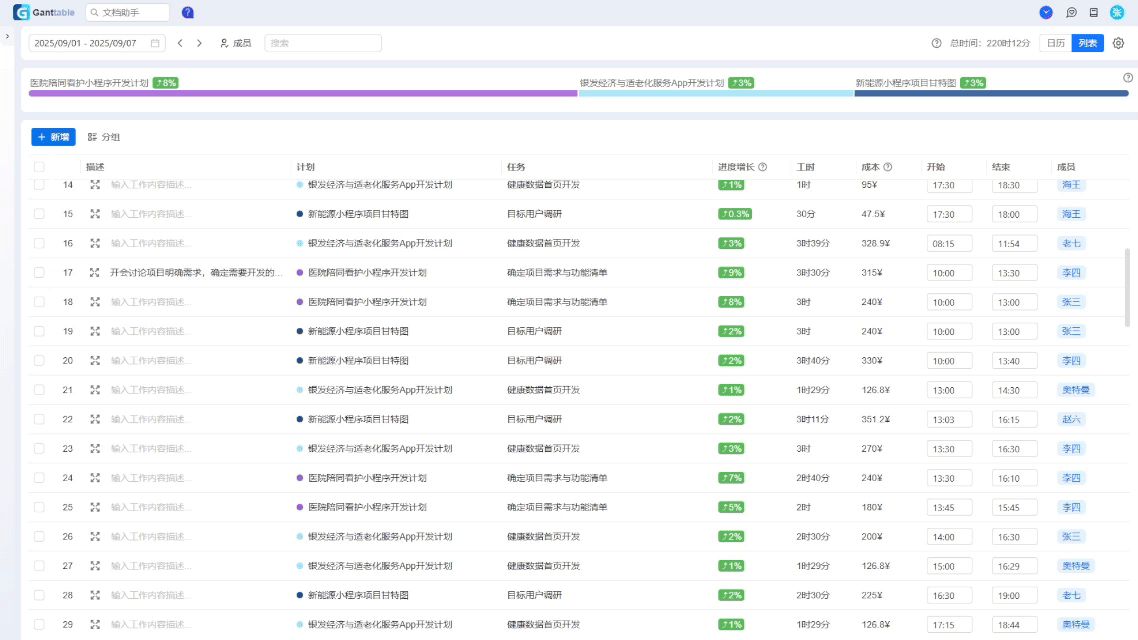
Task: Expand row 20 fullscreen icon
Action: pyautogui.click(x=95, y=361)
